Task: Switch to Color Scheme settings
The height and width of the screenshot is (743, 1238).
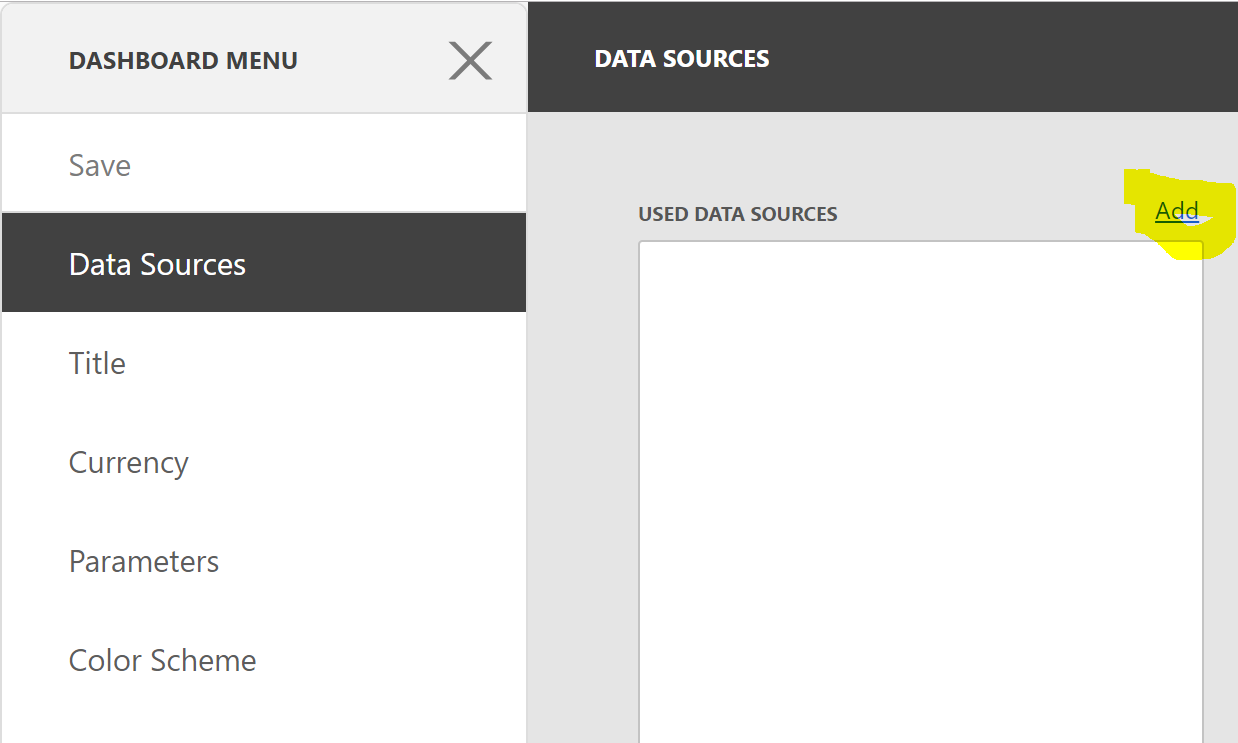Action: (x=163, y=661)
